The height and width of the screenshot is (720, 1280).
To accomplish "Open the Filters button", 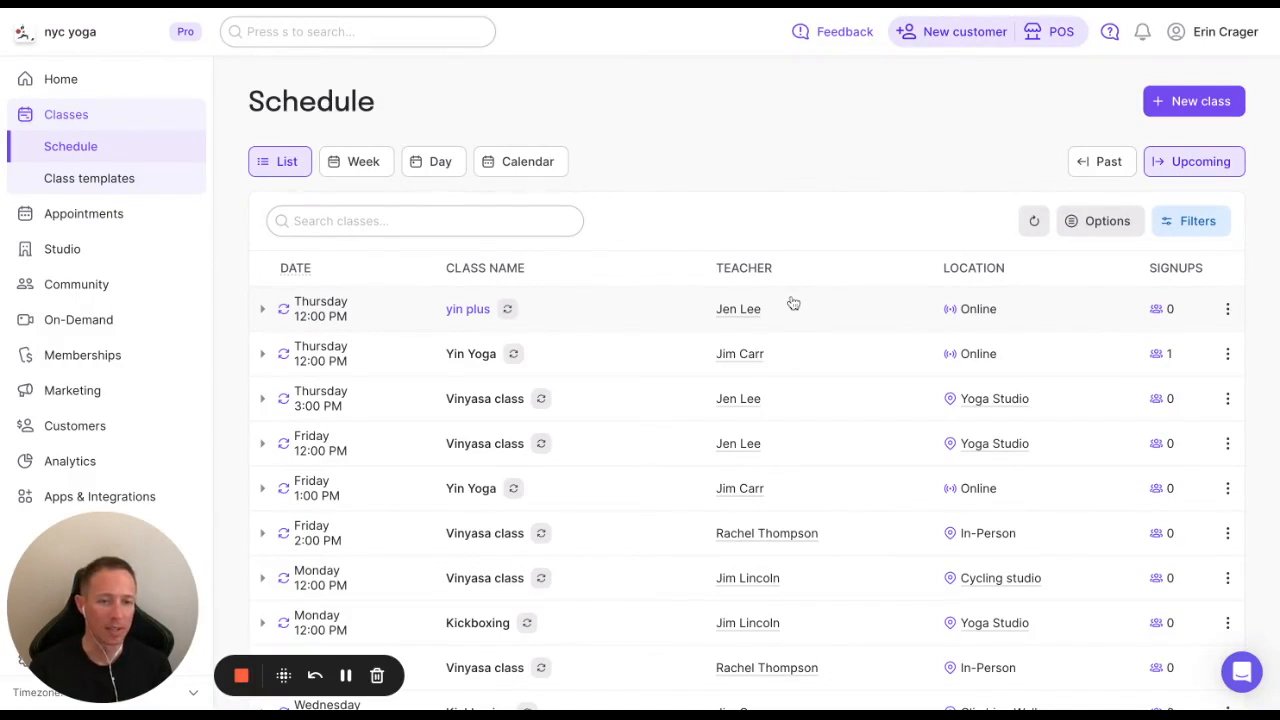I will click(1189, 221).
